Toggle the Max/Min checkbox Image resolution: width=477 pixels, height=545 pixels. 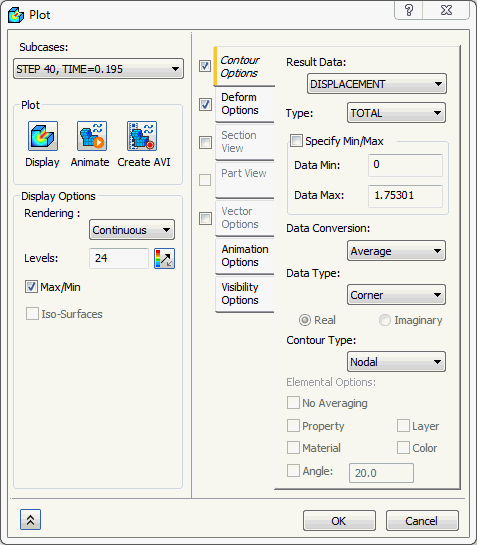[31, 287]
